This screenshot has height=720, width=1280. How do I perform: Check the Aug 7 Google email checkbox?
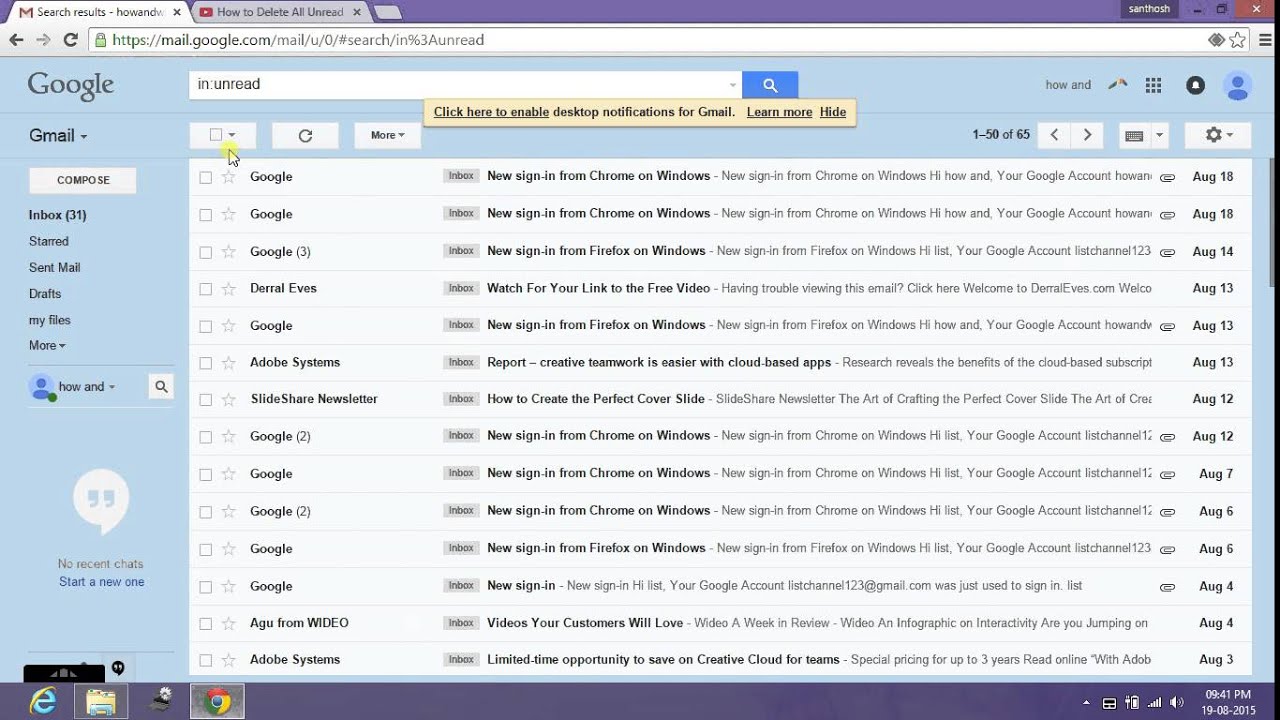[x=205, y=474]
